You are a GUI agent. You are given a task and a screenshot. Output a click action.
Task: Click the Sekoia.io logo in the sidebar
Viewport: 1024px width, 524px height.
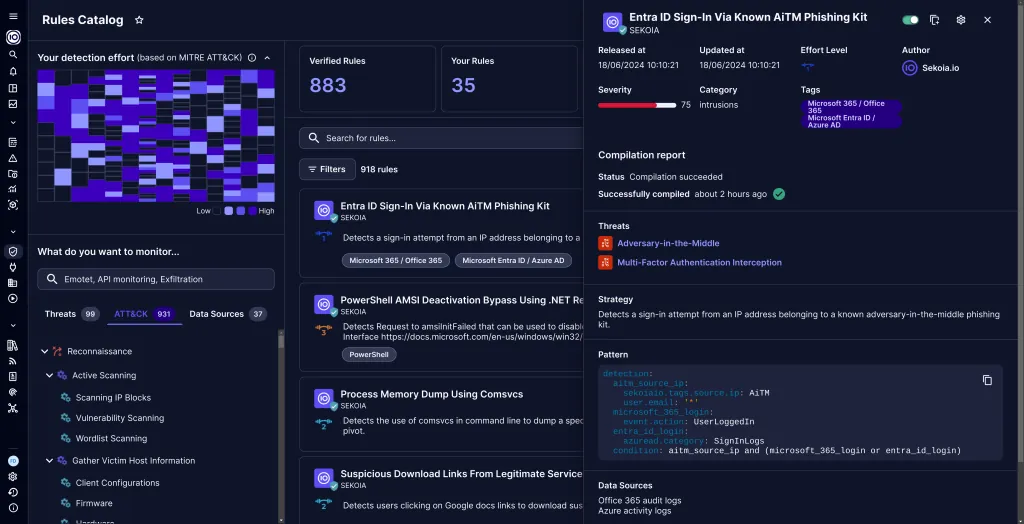(x=13, y=37)
